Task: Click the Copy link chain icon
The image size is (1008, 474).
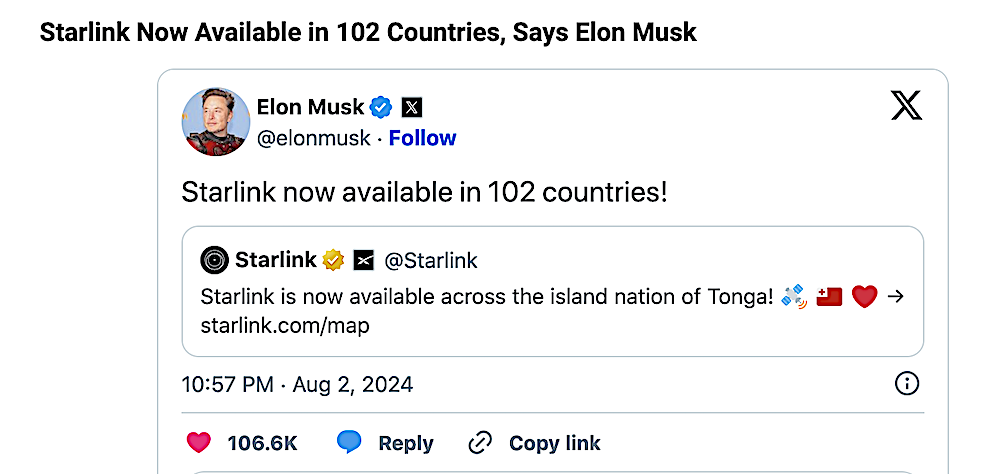Action: click(481, 443)
